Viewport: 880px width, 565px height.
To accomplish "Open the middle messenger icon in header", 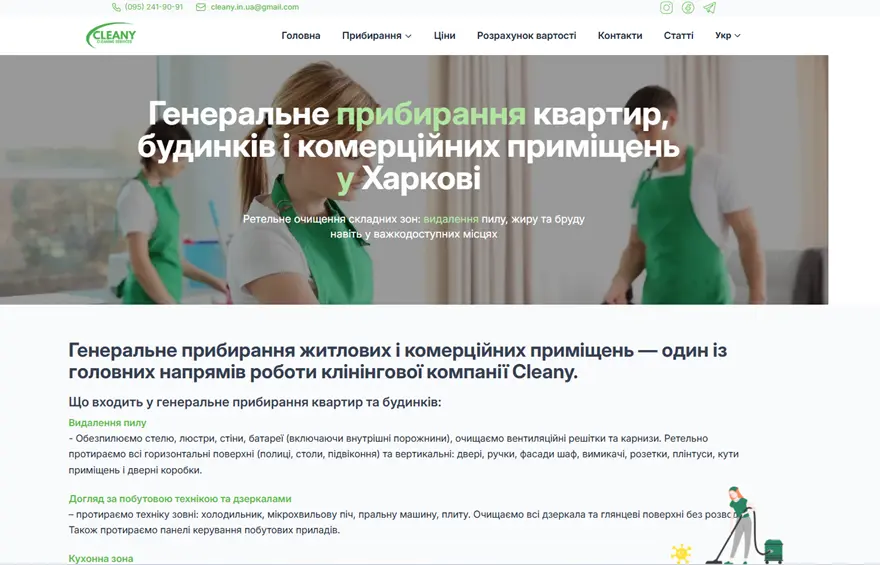I will pyautogui.click(x=688, y=8).
